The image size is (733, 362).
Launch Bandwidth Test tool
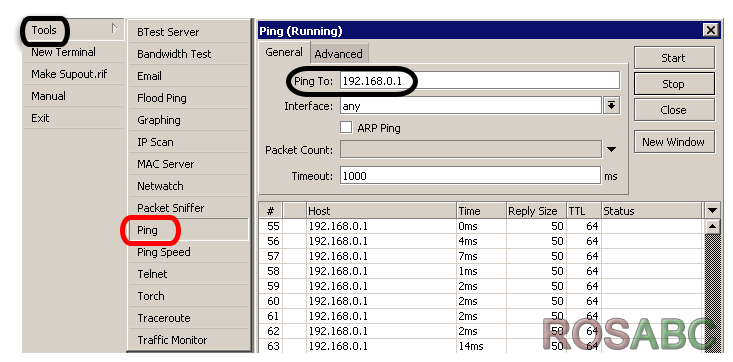pyautogui.click(x=188, y=54)
